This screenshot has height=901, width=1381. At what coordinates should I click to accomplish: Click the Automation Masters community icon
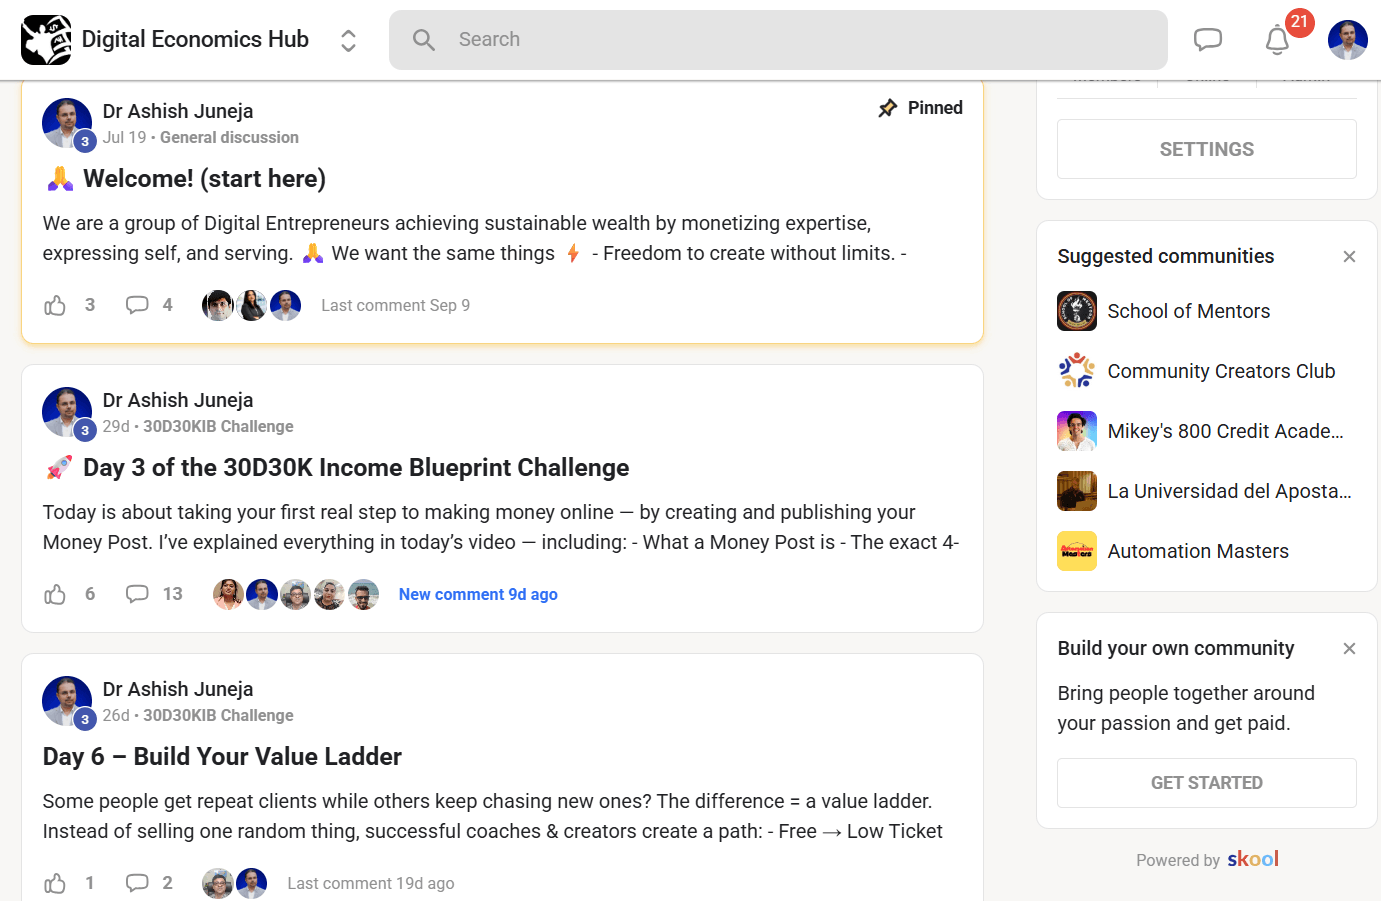[x=1077, y=551]
